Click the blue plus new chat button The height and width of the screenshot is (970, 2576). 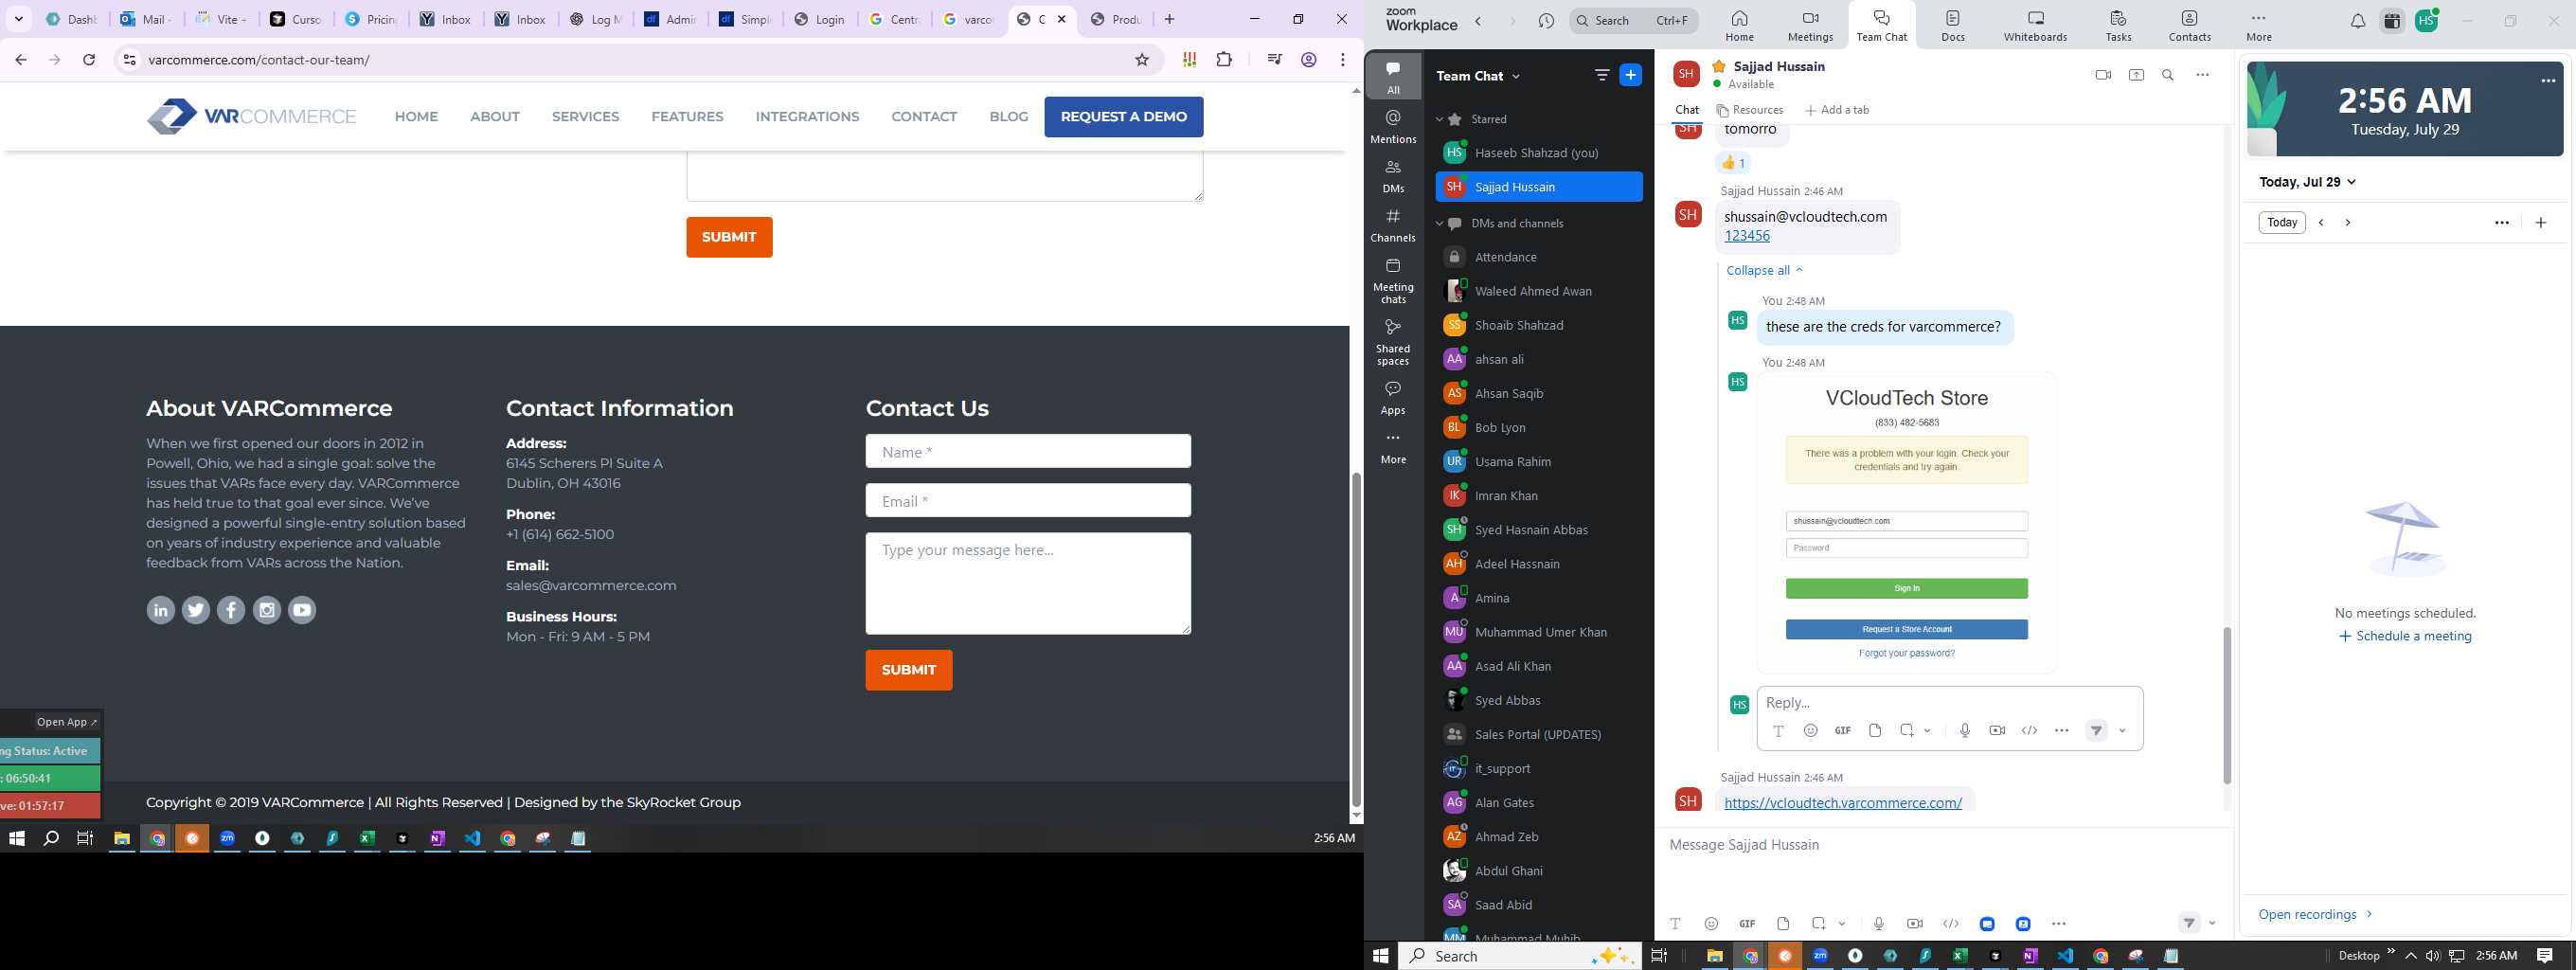point(1630,75)
